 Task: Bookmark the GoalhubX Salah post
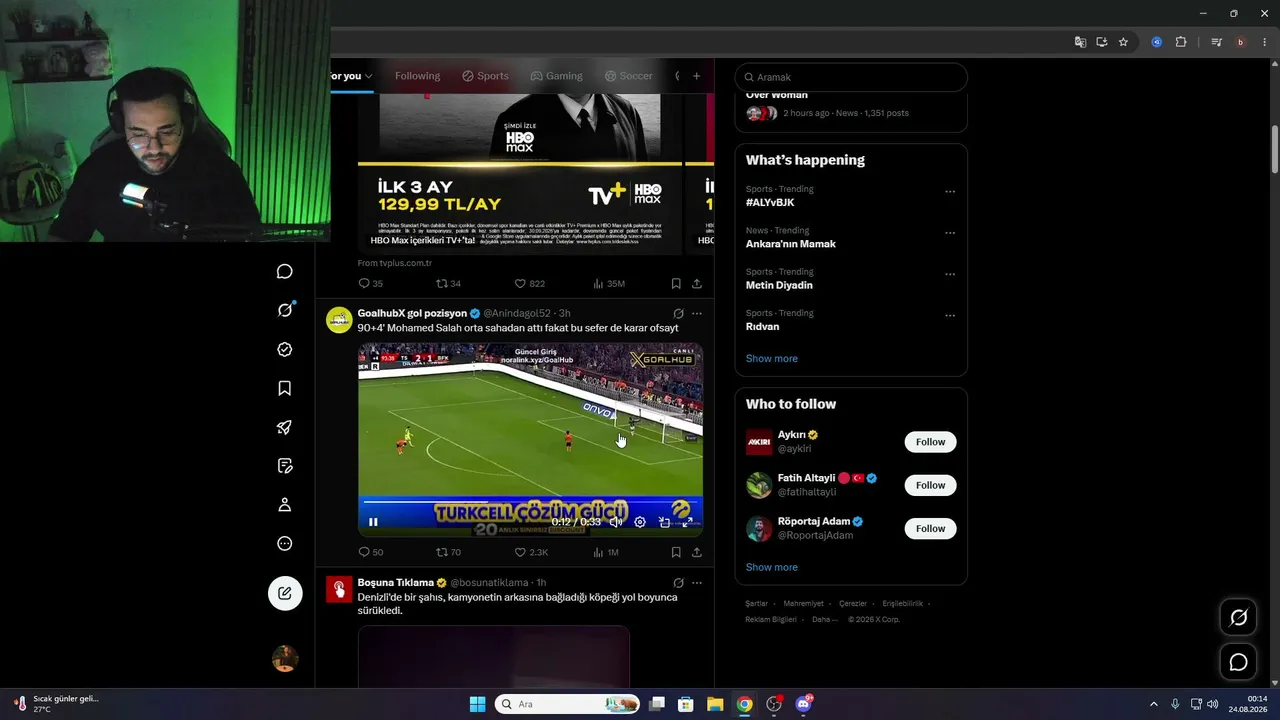pos(676,552)
